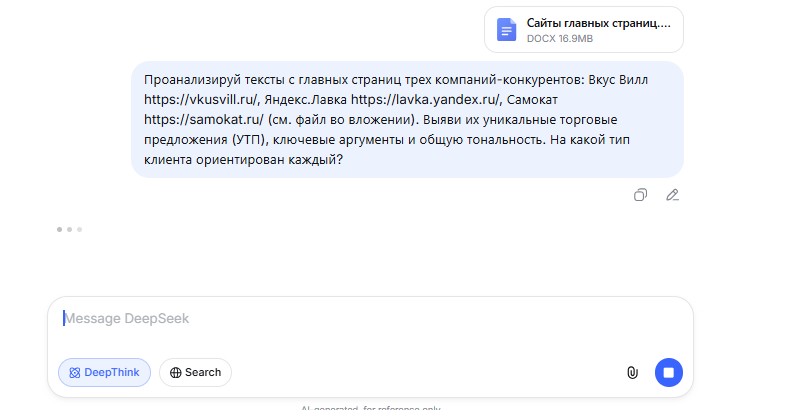Click the samokat.ru URL in the message

pos(202,119)
